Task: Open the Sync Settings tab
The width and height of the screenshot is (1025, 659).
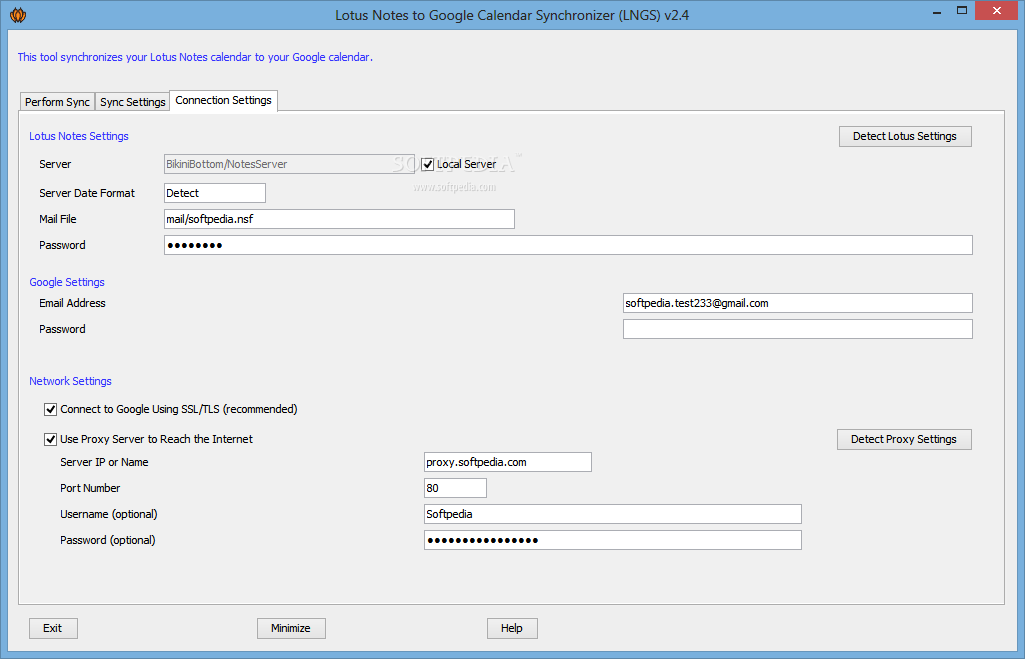Action: [133, 102]
